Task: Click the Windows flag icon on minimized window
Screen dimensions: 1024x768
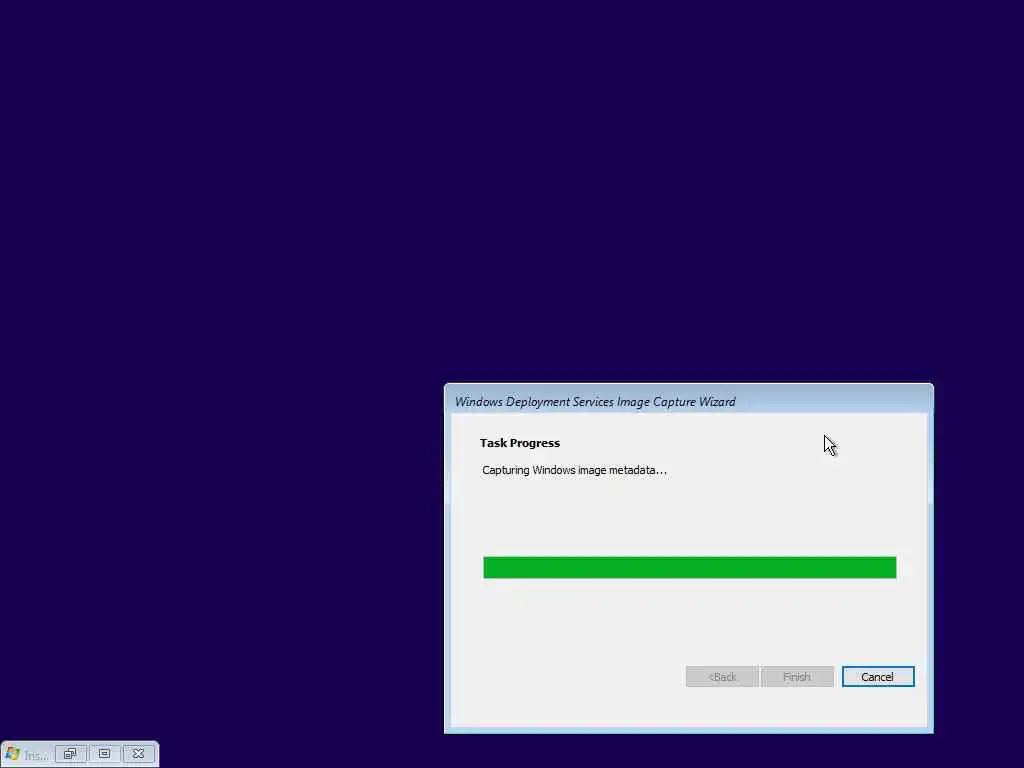Action: coord(12,754)
